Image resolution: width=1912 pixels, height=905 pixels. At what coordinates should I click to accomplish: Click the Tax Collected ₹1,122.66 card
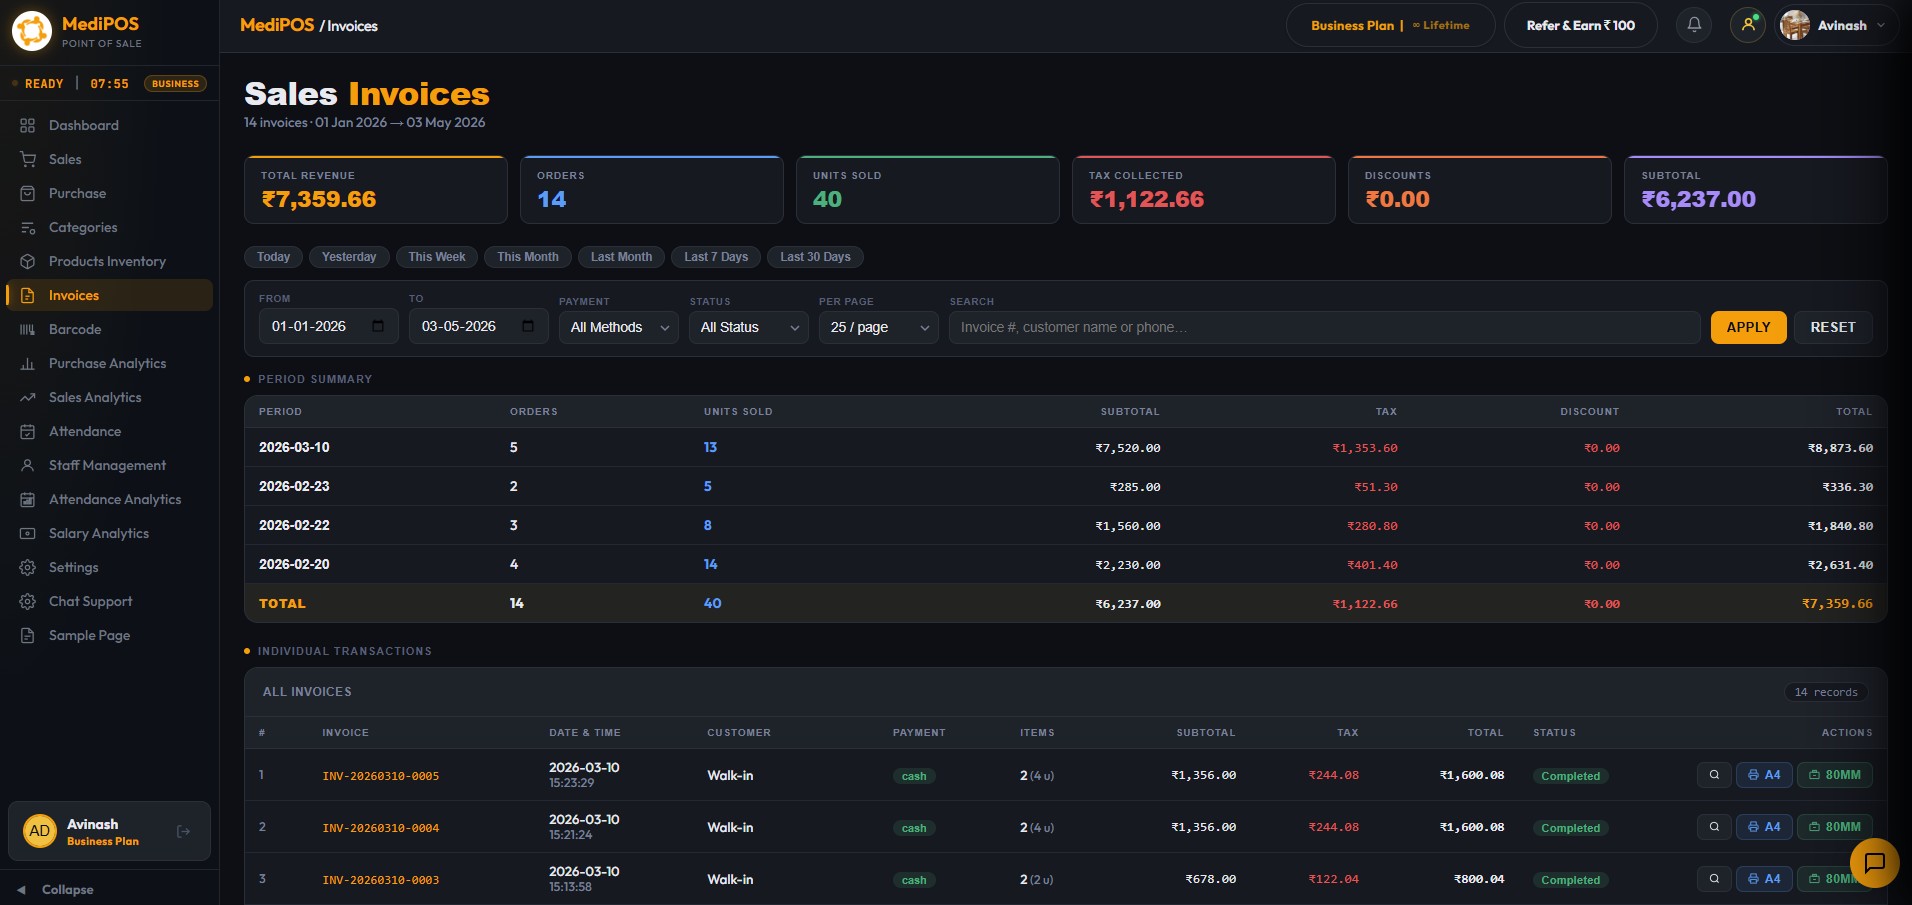[1204, 189]
